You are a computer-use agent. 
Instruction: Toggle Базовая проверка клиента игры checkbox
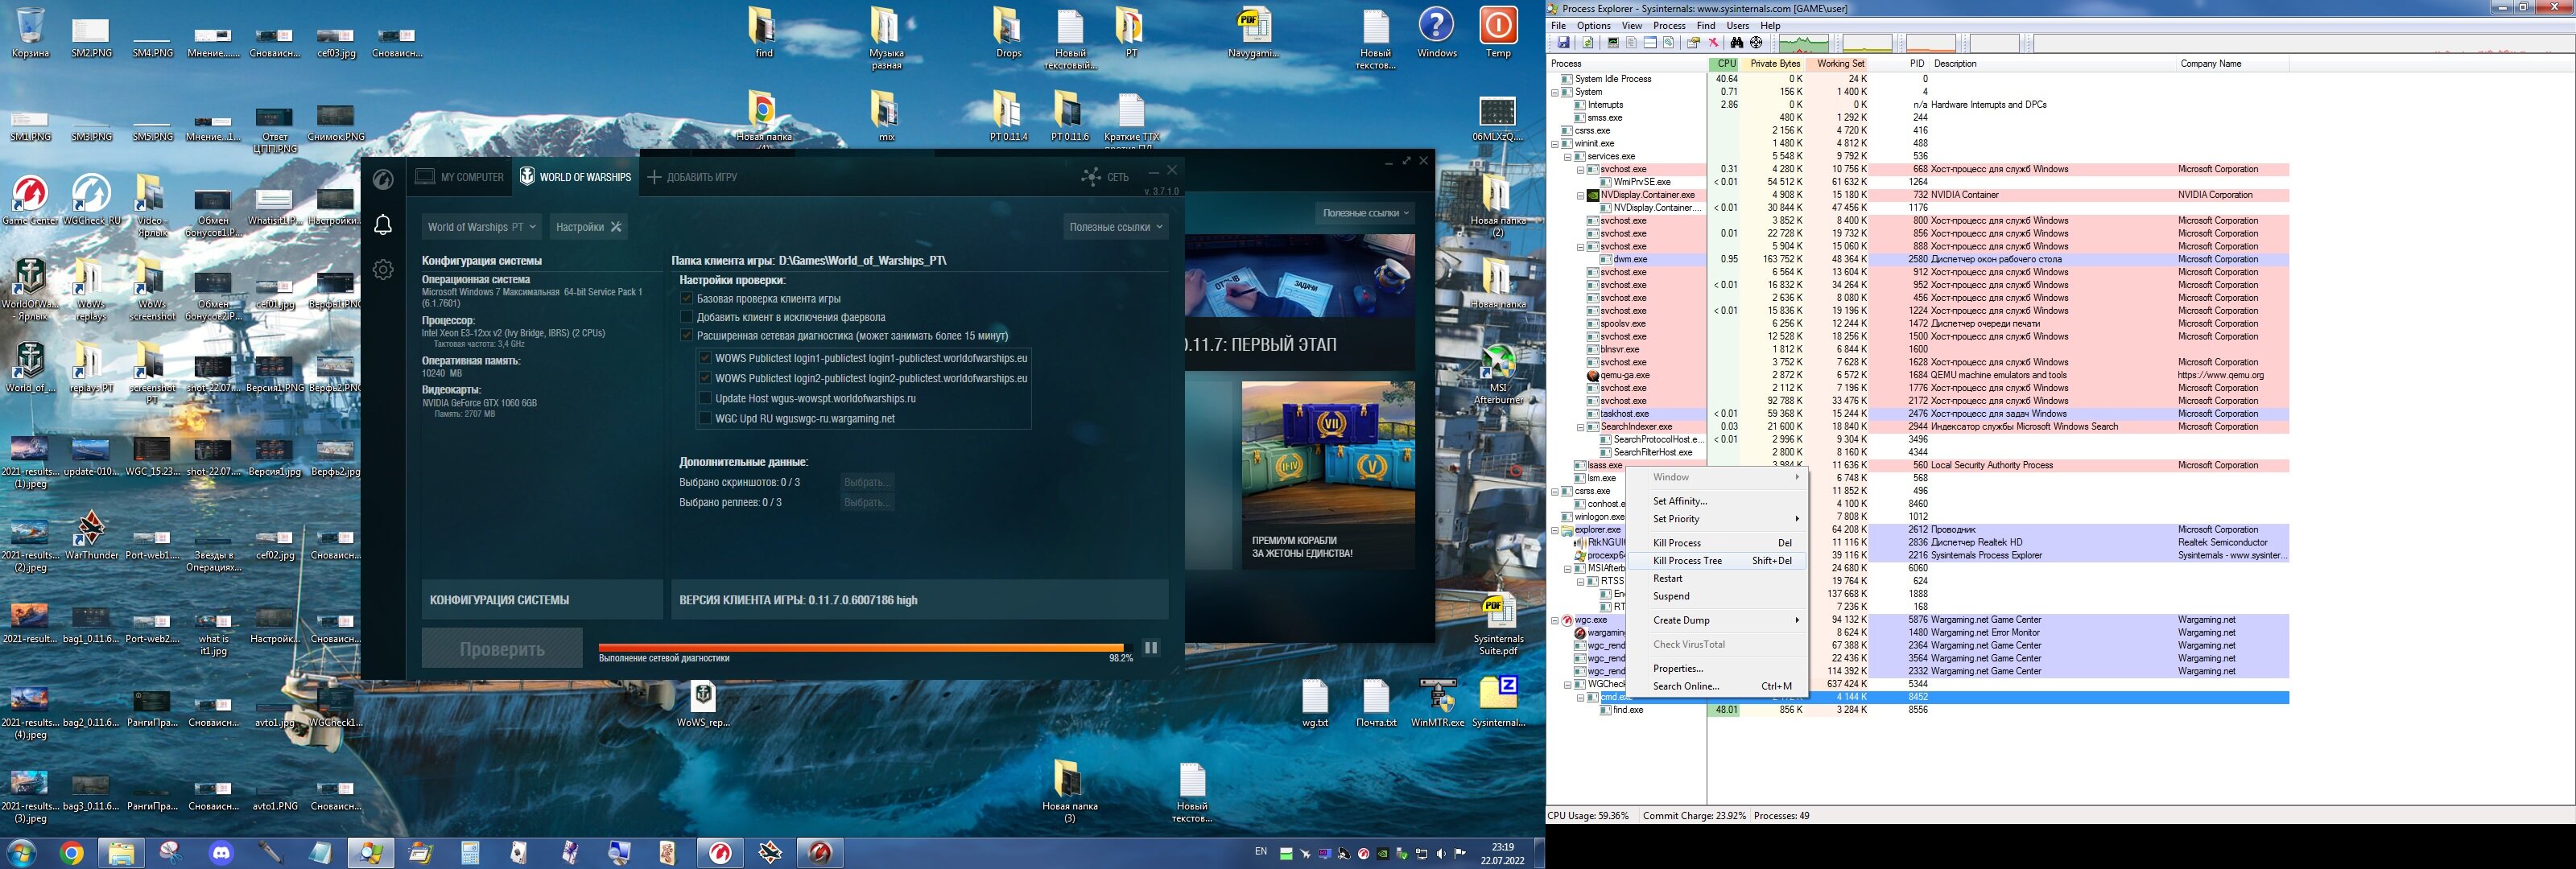click(x=686, y=298)
